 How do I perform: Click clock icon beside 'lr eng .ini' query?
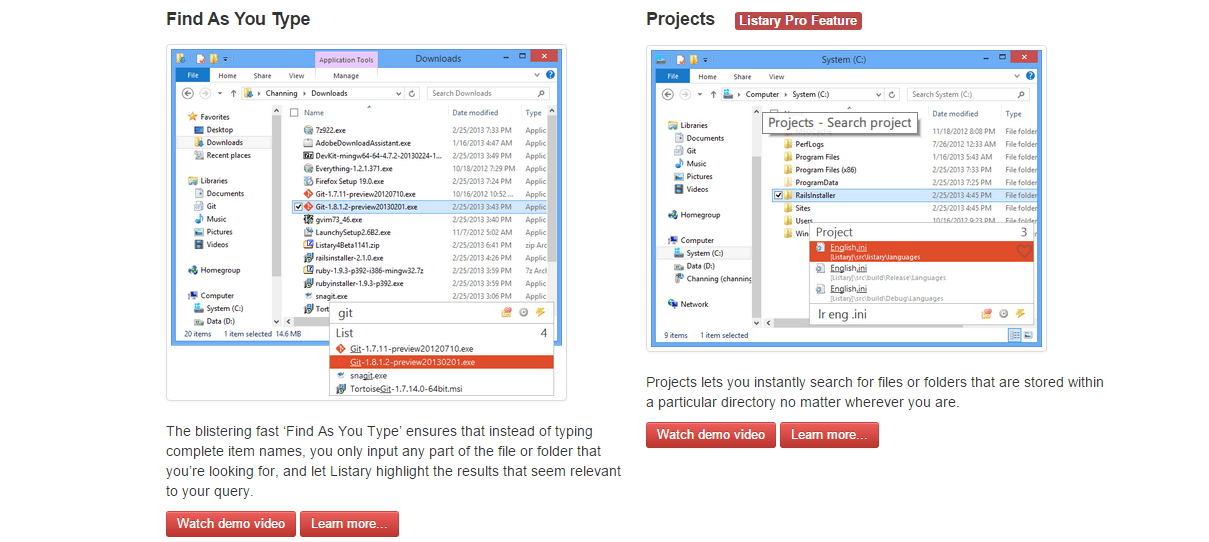[x=1003, y=314]
